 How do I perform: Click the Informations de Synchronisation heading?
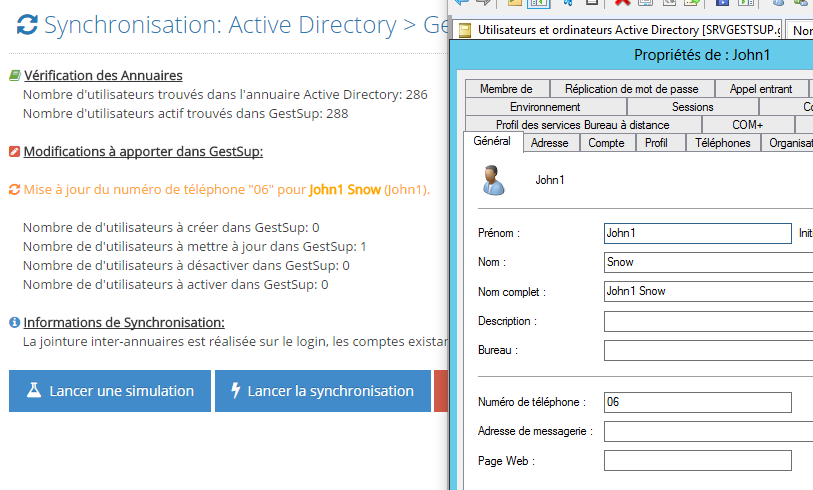124,323
